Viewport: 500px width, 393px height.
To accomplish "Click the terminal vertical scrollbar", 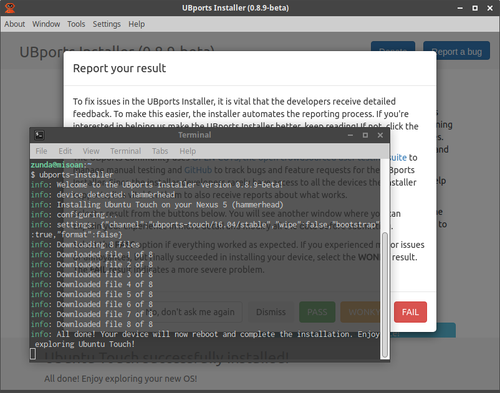I will click(385, 295).
